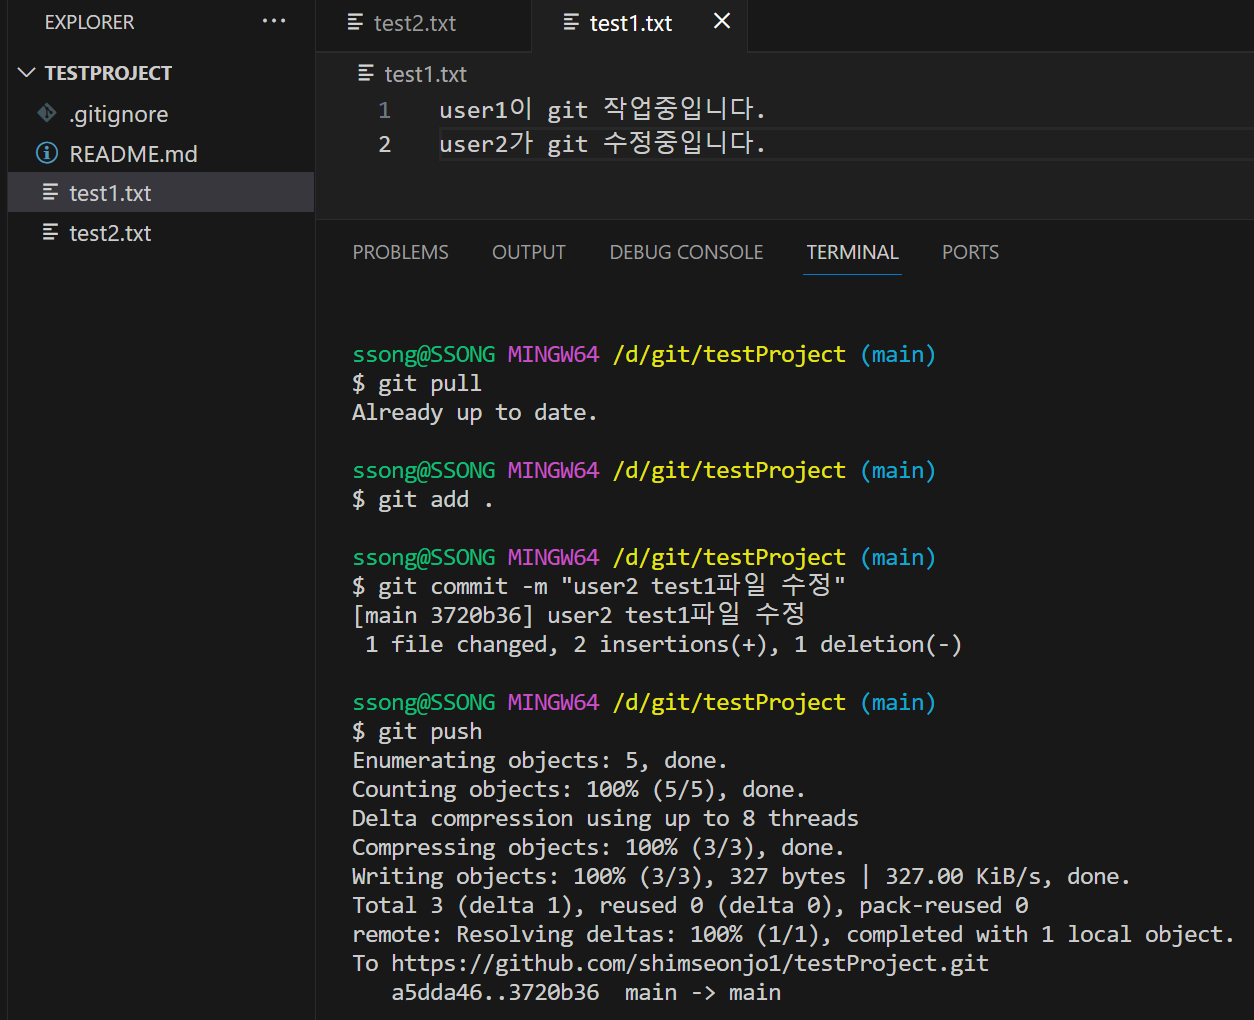Image resolution: width=1254 pixels, height=1020 pixels.
Task: Close the test1.txt editor tab
Action: (722, 21)
